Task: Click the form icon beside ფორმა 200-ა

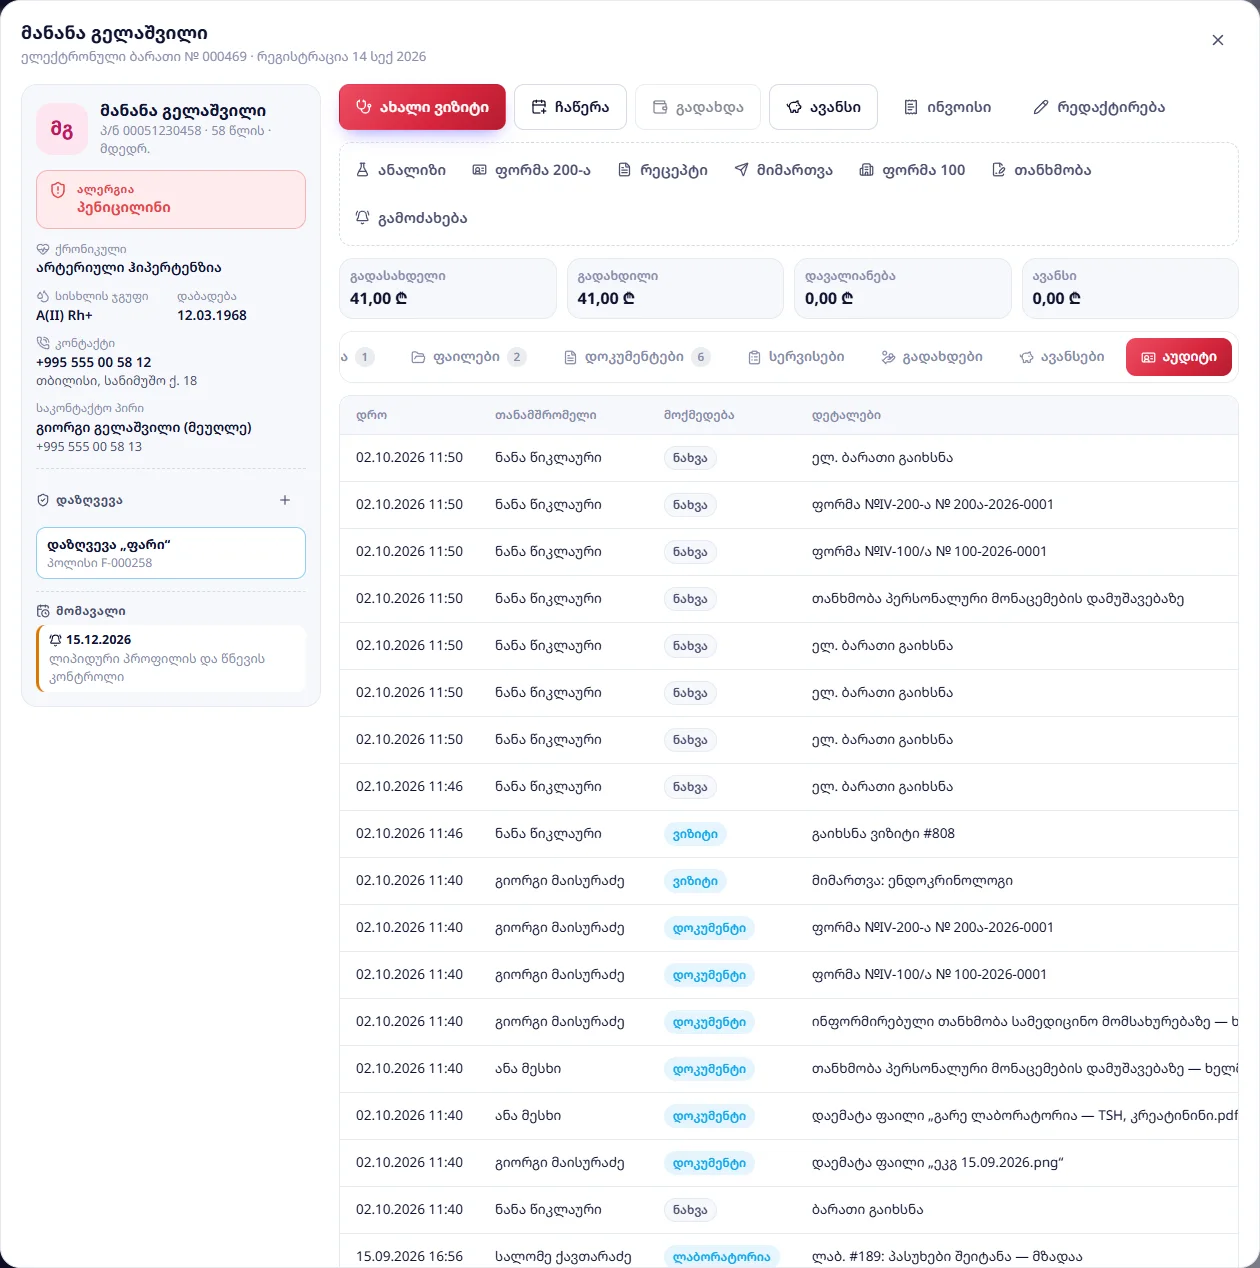Action: coord(480,170)
